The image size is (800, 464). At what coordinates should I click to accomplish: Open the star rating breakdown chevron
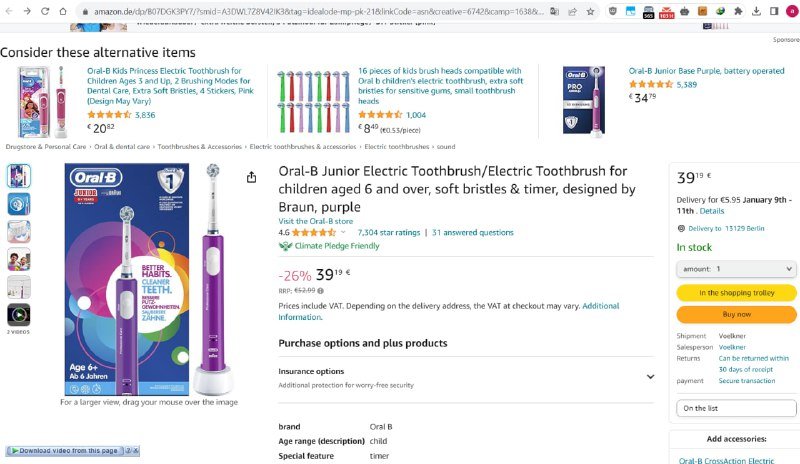(344, 232)
